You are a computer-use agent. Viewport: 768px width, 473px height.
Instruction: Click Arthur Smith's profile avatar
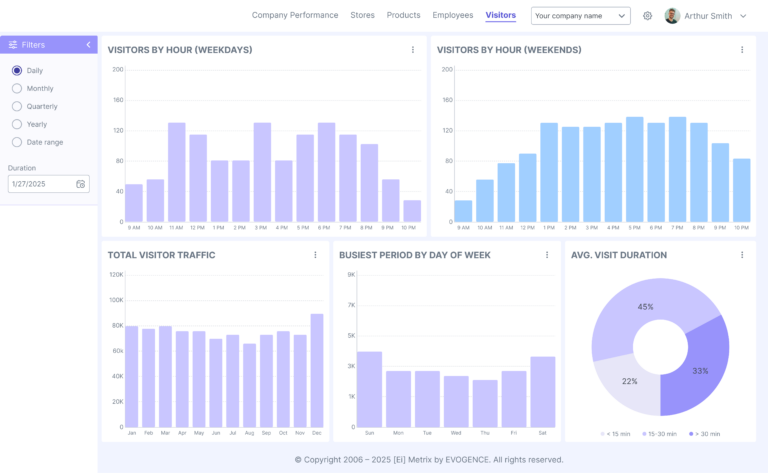point(672,16)
